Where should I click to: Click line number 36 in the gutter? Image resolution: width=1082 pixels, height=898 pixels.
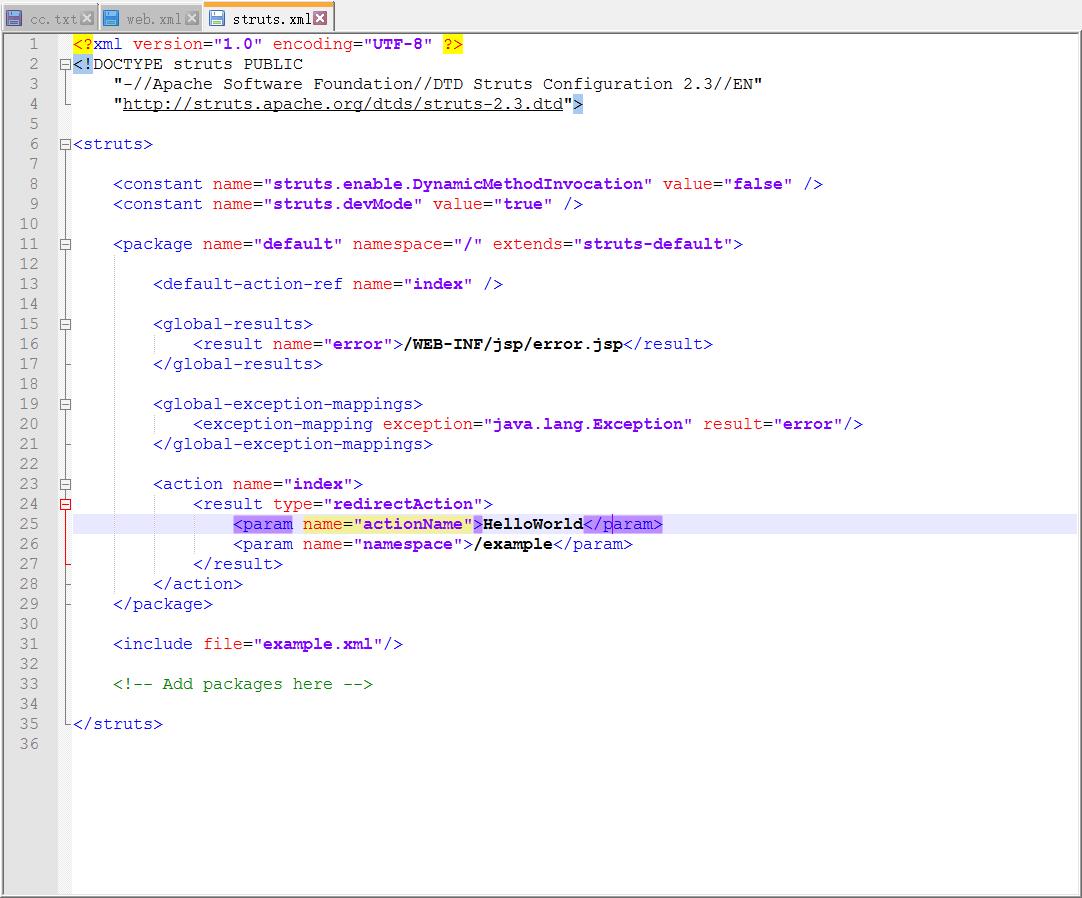click(x=29, y=745)
